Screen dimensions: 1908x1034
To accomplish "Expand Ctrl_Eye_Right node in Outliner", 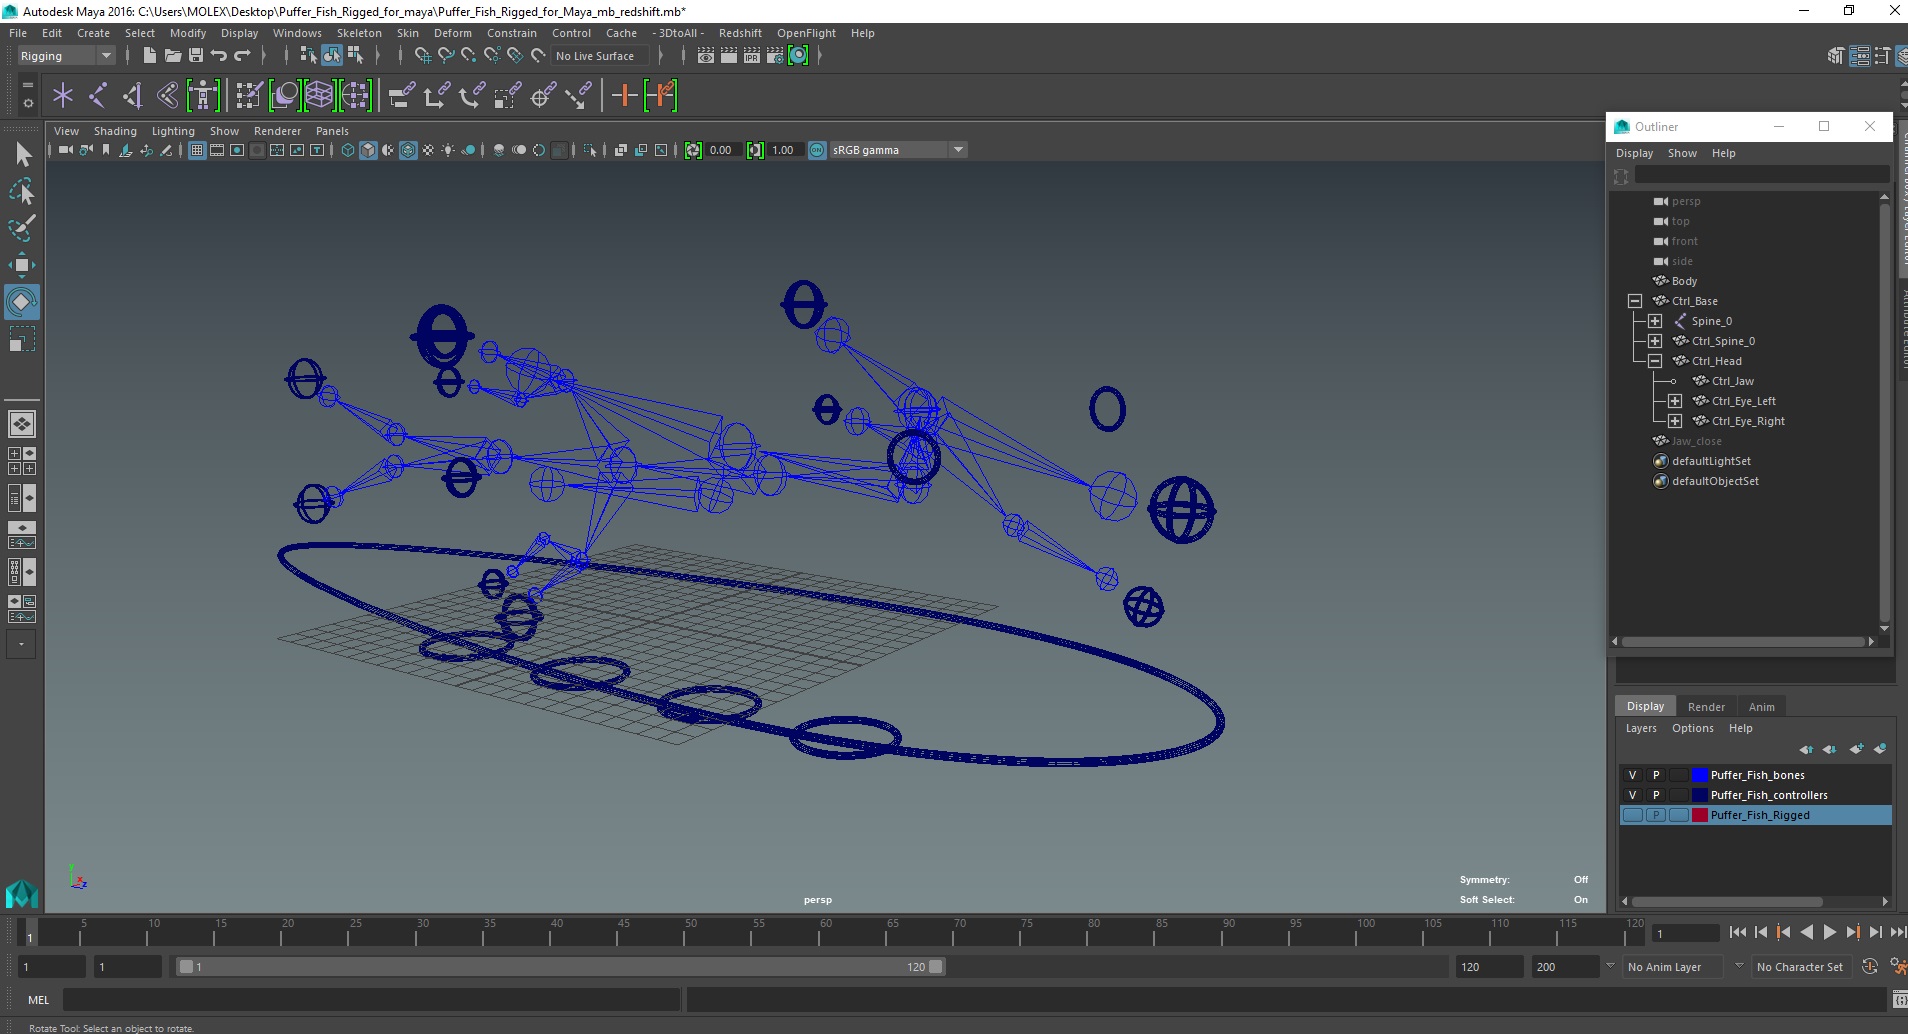I will point(1675,421).
